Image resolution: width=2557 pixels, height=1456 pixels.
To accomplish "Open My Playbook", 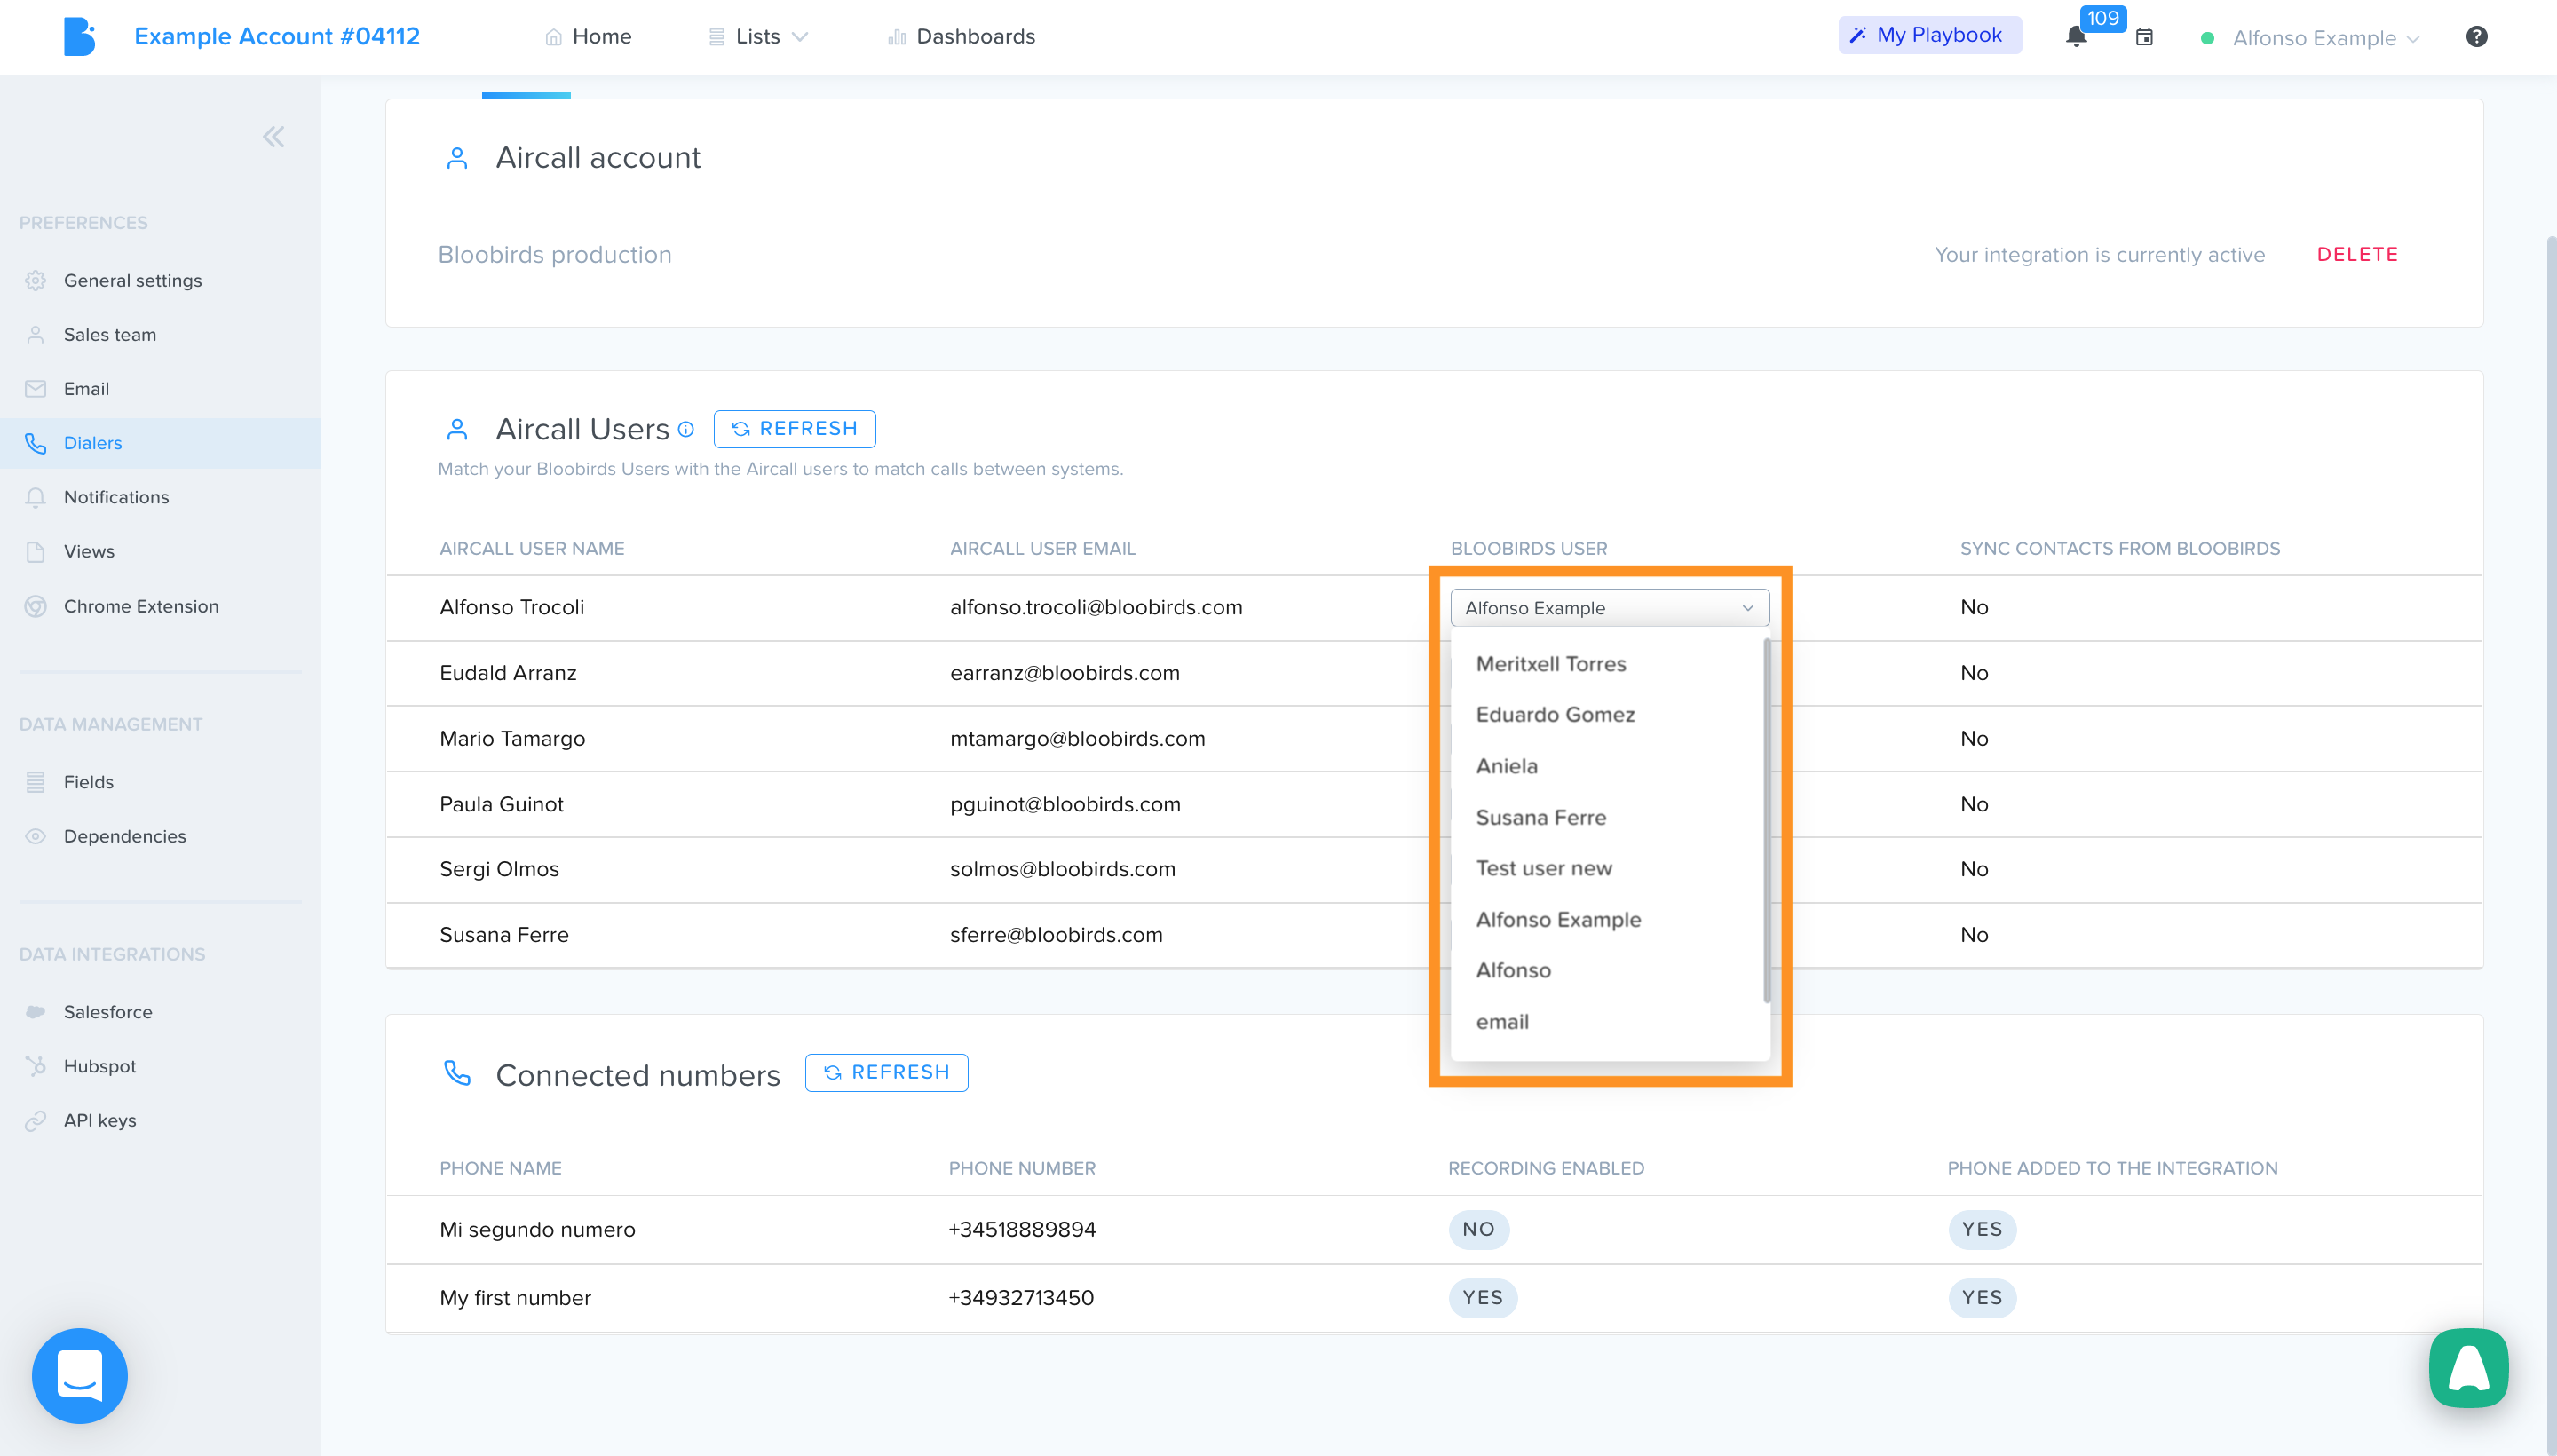I will [1929, 35].
